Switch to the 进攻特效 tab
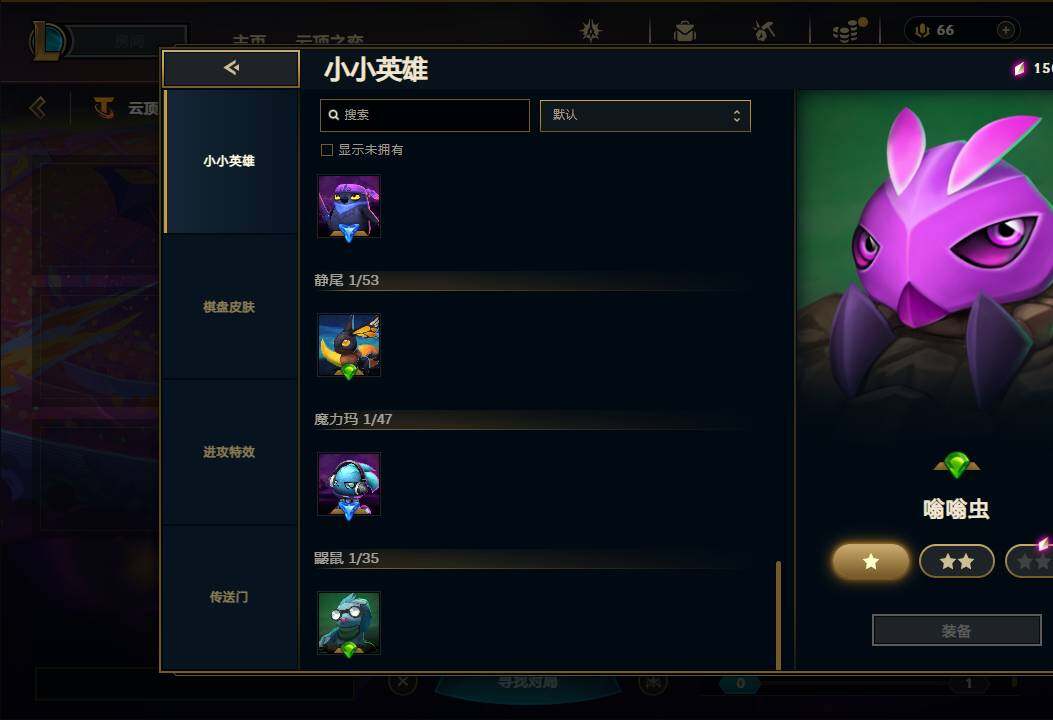The image size is (1053, 720). click(x=230, y=452)
